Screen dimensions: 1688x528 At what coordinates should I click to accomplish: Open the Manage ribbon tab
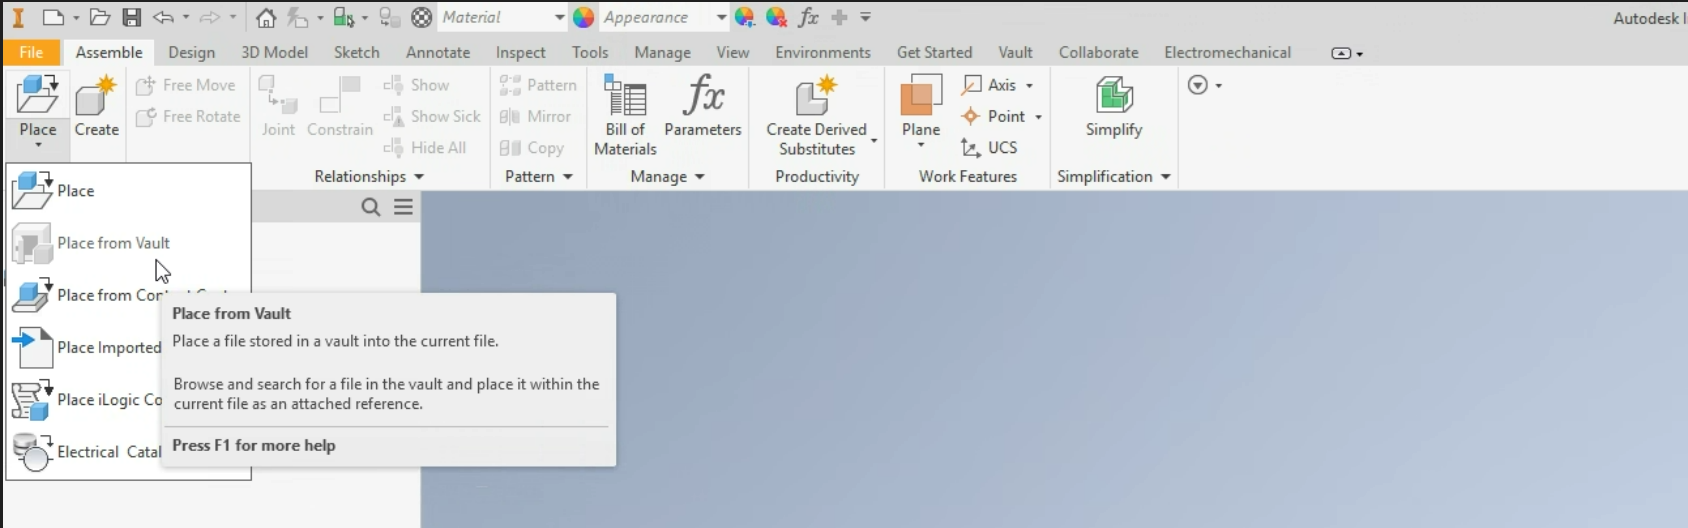coord(662,52)
